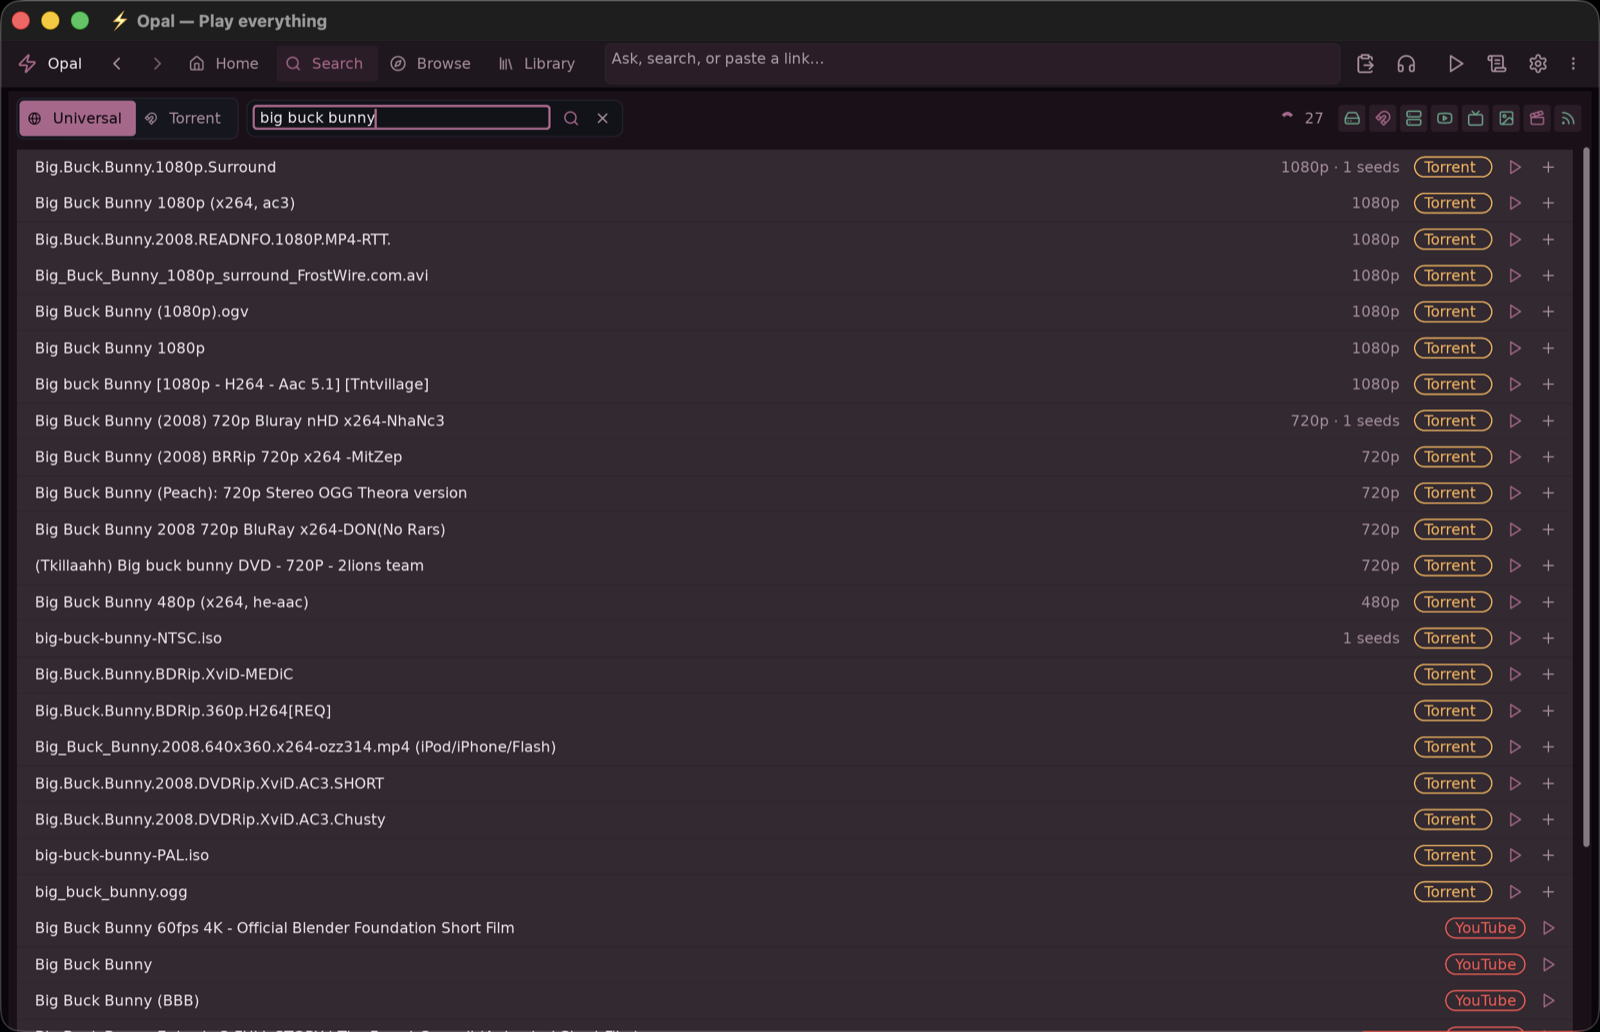The width and height of the screenshot is (1600, 1032).
Task: Go forward with the right chevron
Action: (x=157, y=63)
